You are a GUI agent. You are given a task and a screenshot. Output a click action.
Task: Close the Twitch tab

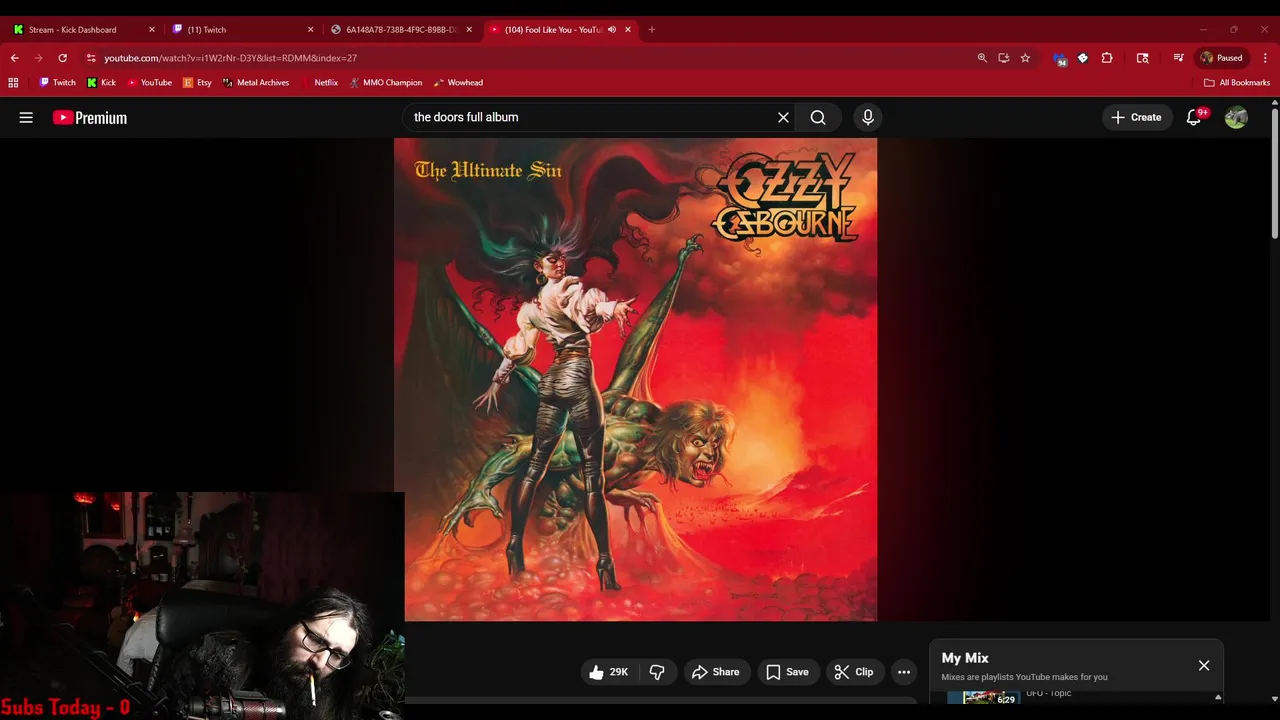pyautogui.click(x=310, y=29)
